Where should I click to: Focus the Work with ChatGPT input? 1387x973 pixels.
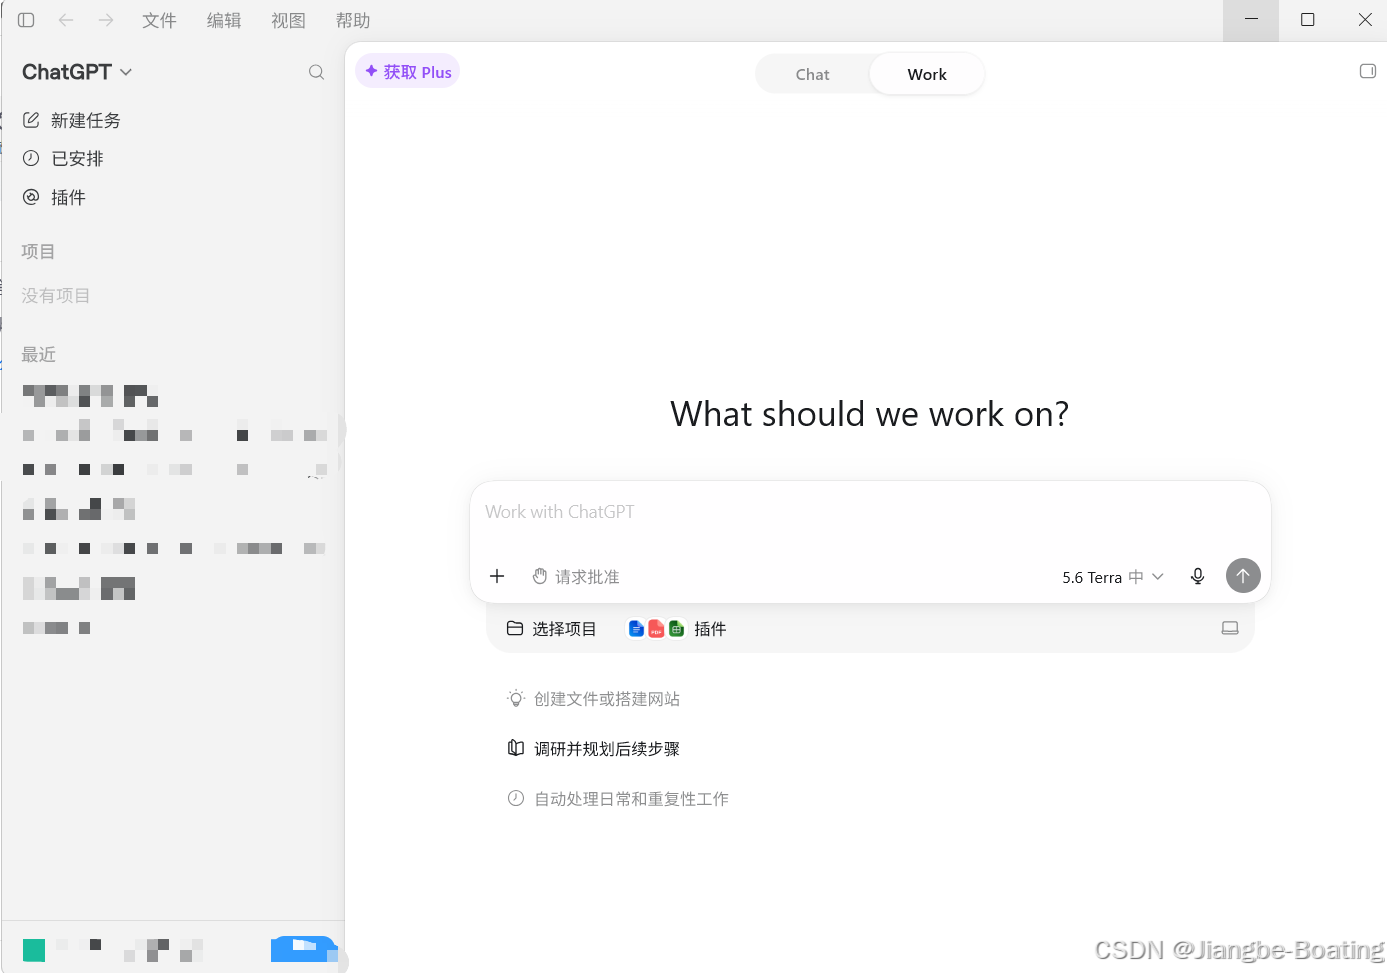(870, 512)
